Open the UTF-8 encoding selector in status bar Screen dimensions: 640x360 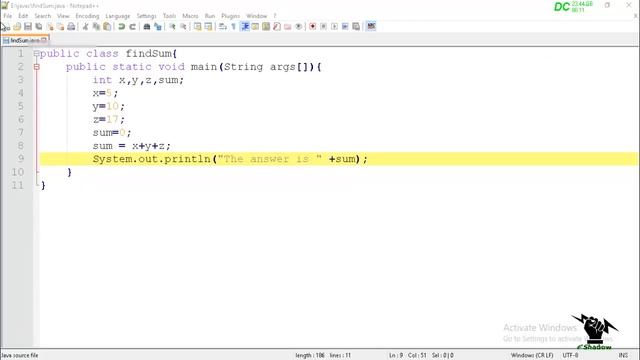(570, 356)
